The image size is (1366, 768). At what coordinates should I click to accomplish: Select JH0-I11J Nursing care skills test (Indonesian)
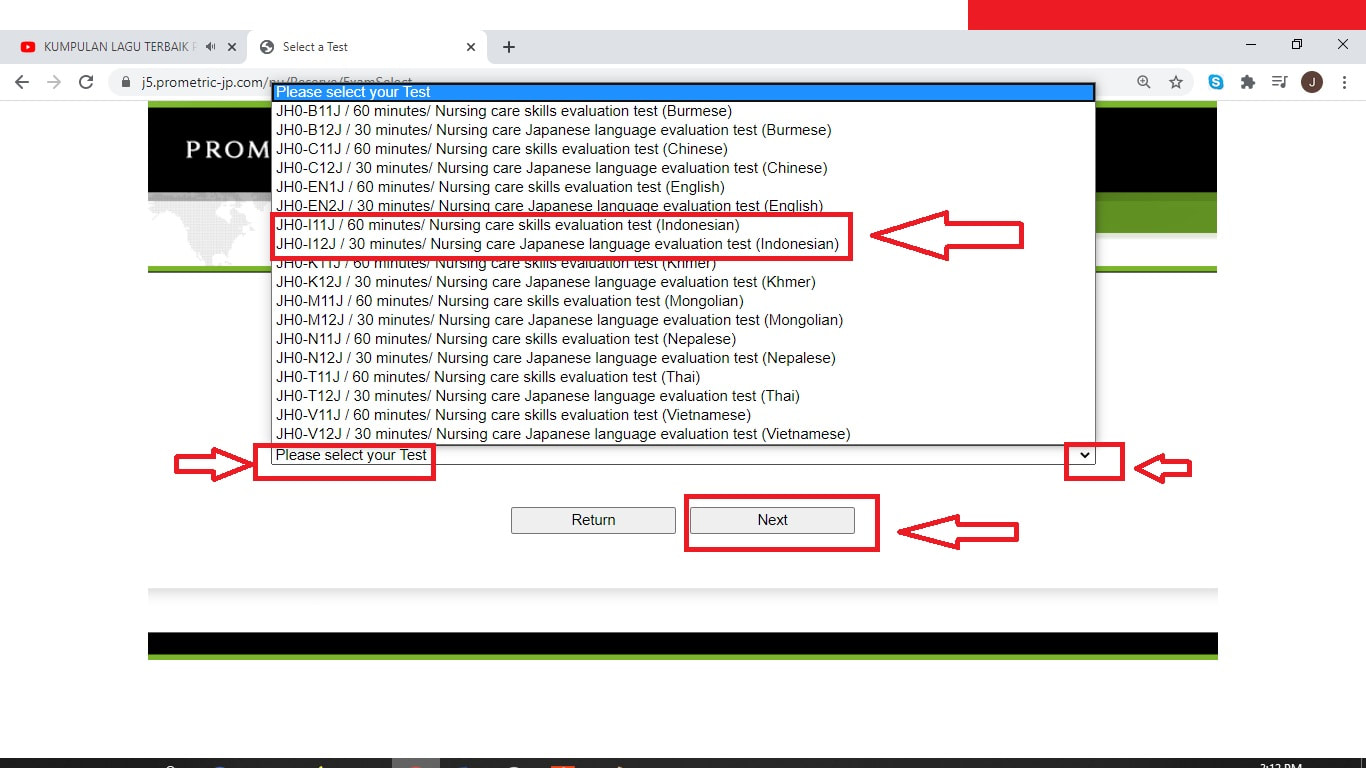click(x=684, y=225)
